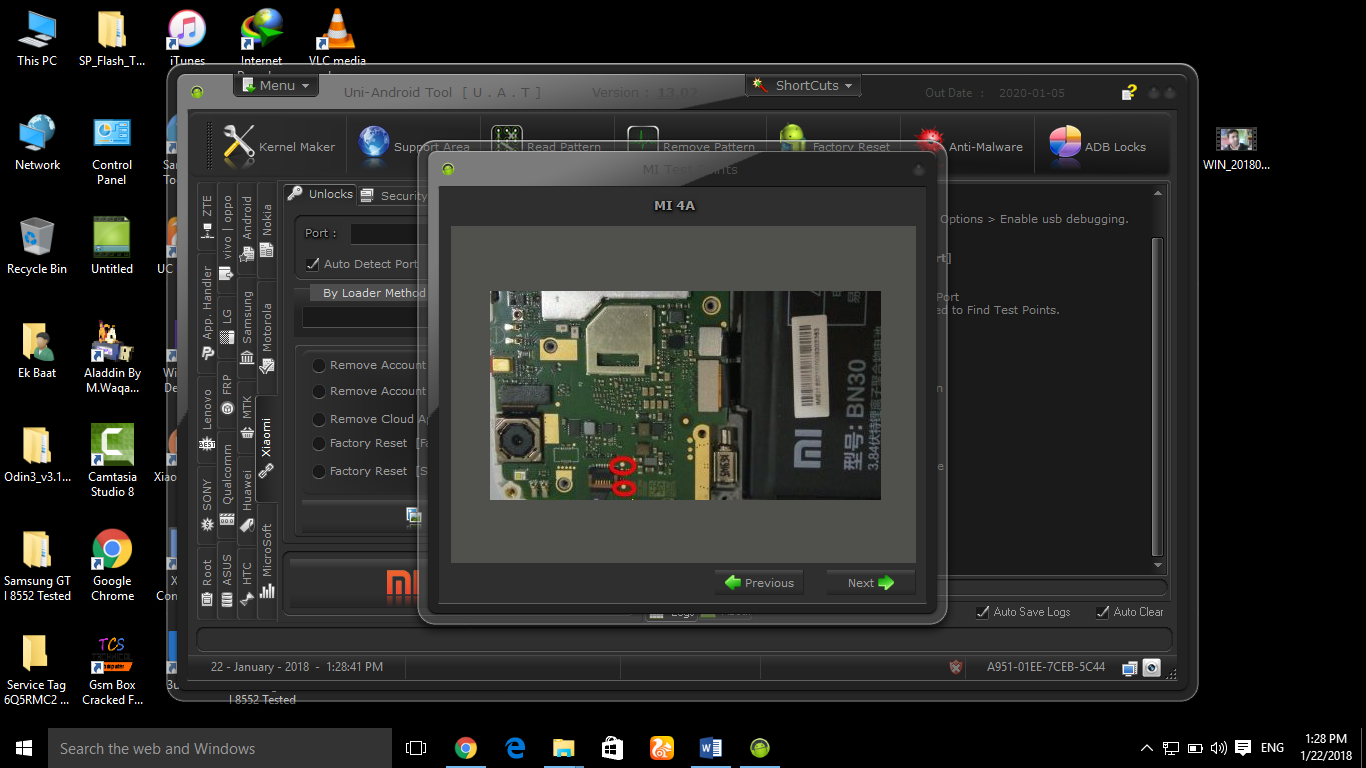Select the Unlocks tab
Image resolution: width=1366 pixels, height=768 pixels.
point(321,194)
